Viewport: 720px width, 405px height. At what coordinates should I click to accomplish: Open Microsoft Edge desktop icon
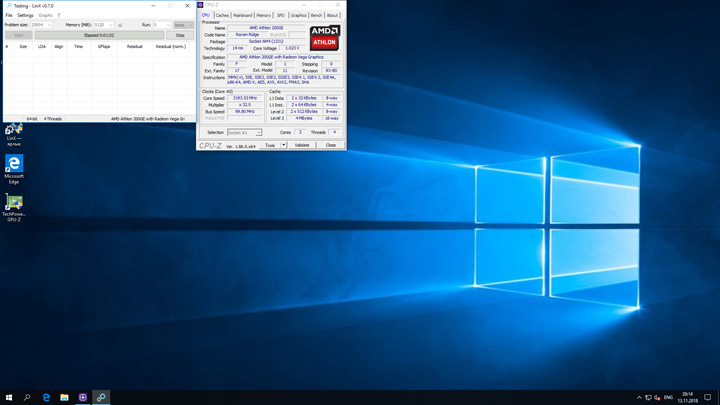(14, 165)
